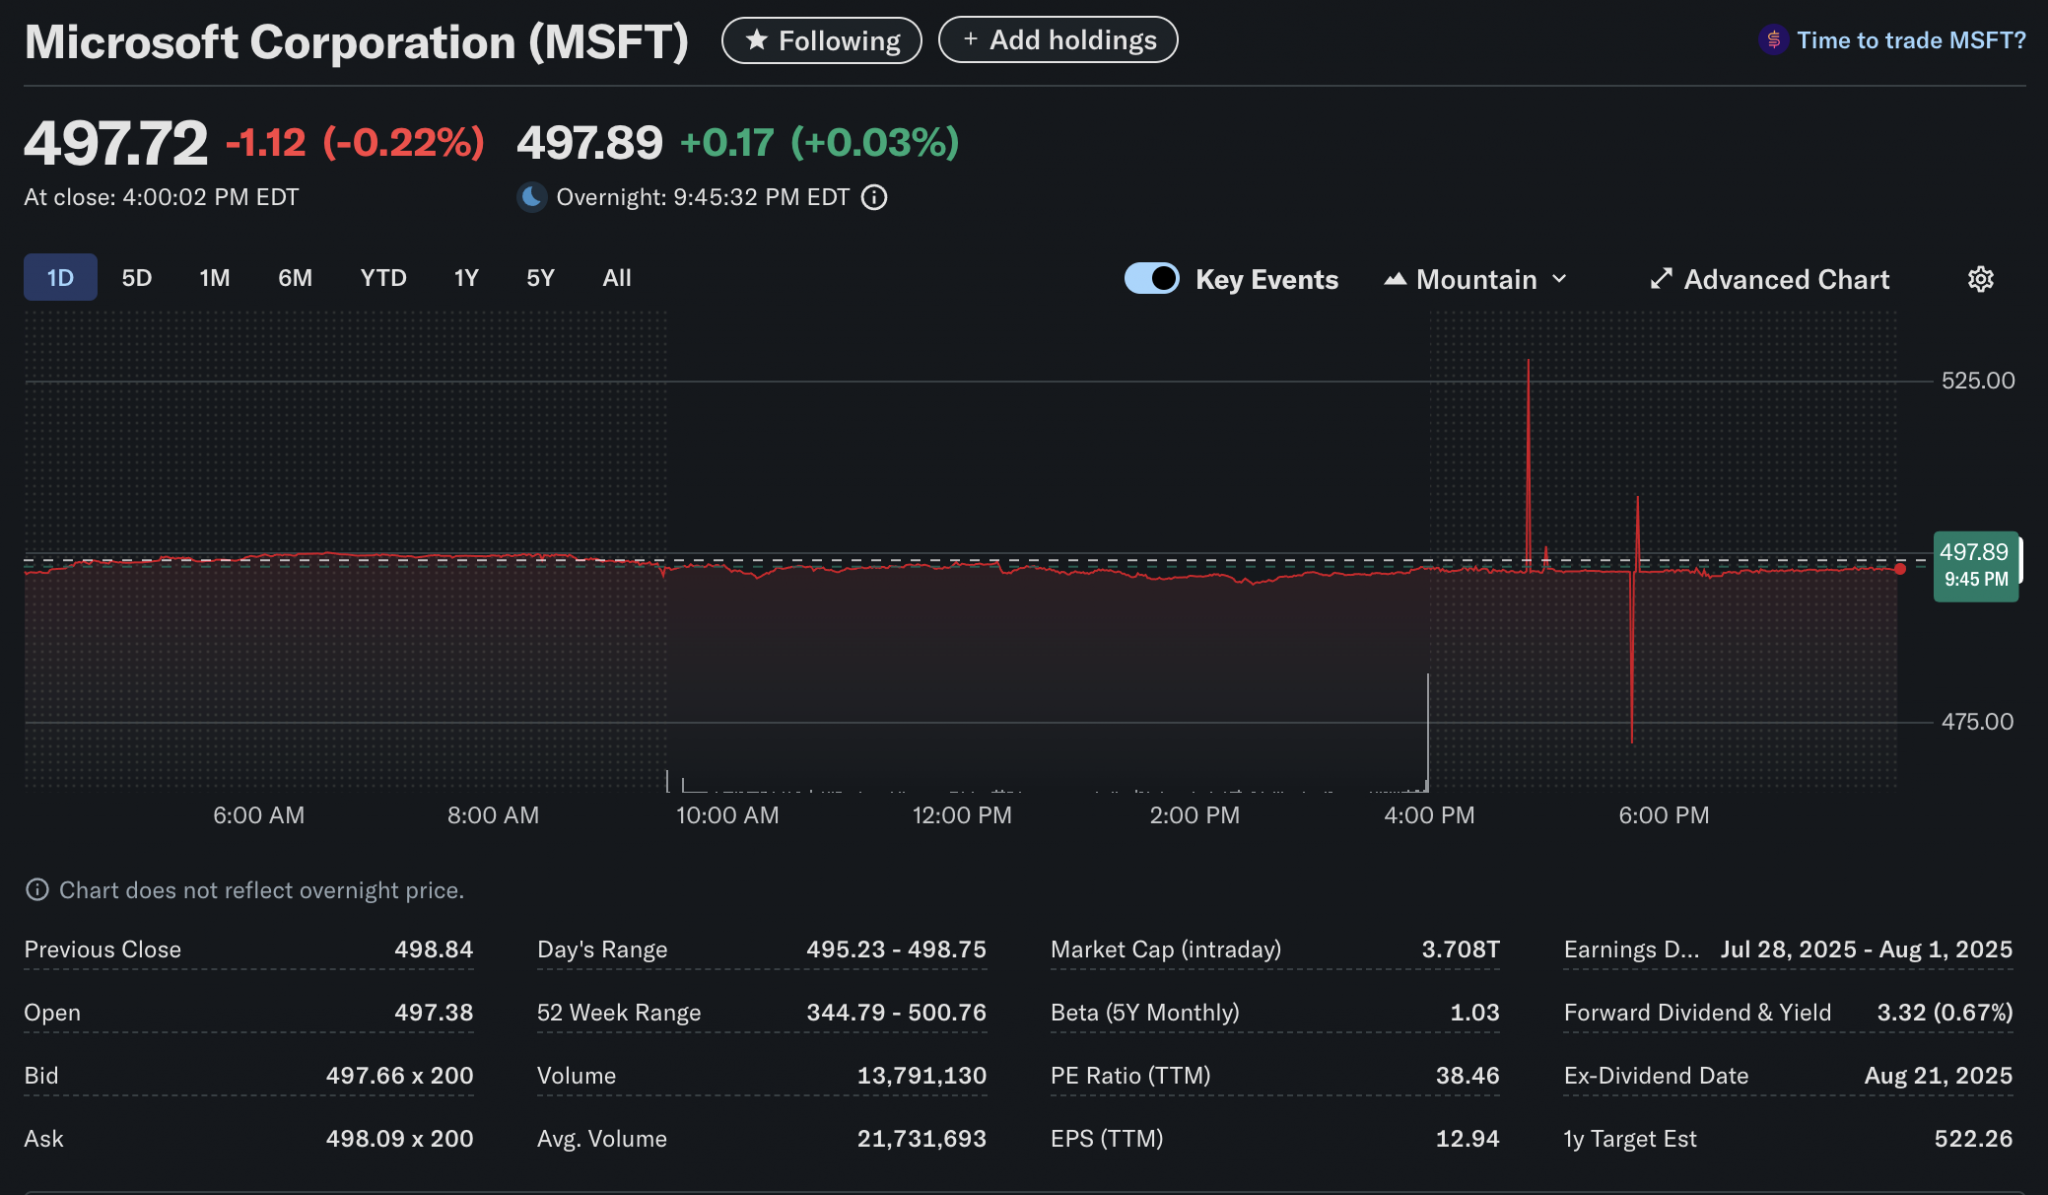Click the chart settings gear icon
The width and height of the screenshot is (2048, 1195).
pos(1980,279)
